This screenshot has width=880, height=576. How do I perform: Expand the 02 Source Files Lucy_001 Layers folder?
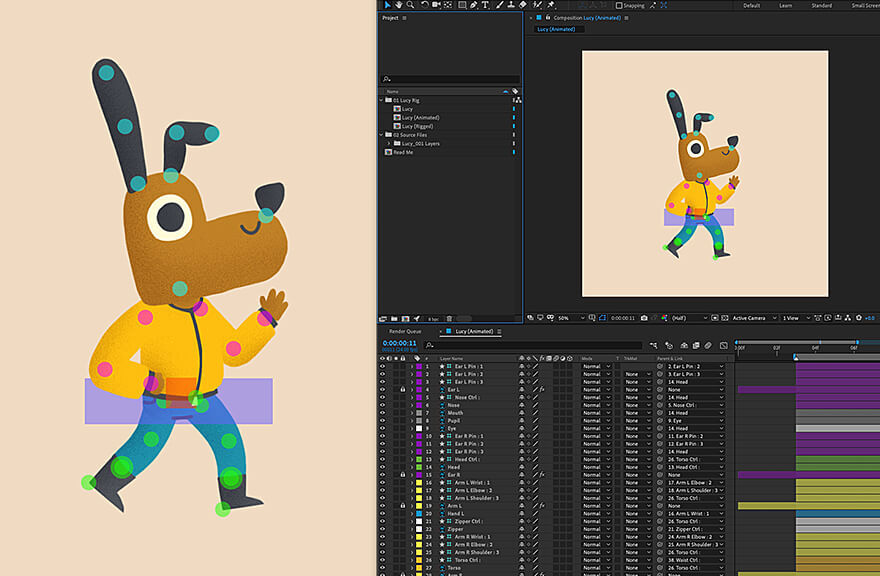click(388, 143)
